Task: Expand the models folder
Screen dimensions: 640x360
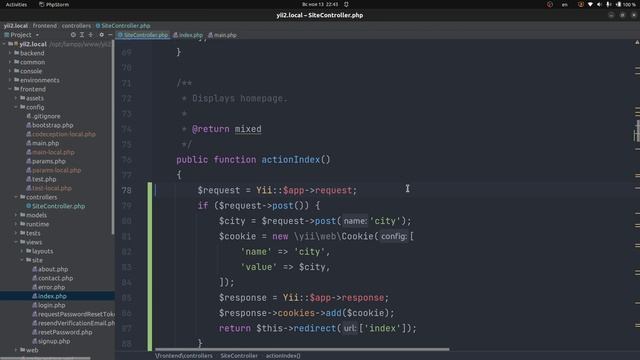Action: [x=16, y=215]
